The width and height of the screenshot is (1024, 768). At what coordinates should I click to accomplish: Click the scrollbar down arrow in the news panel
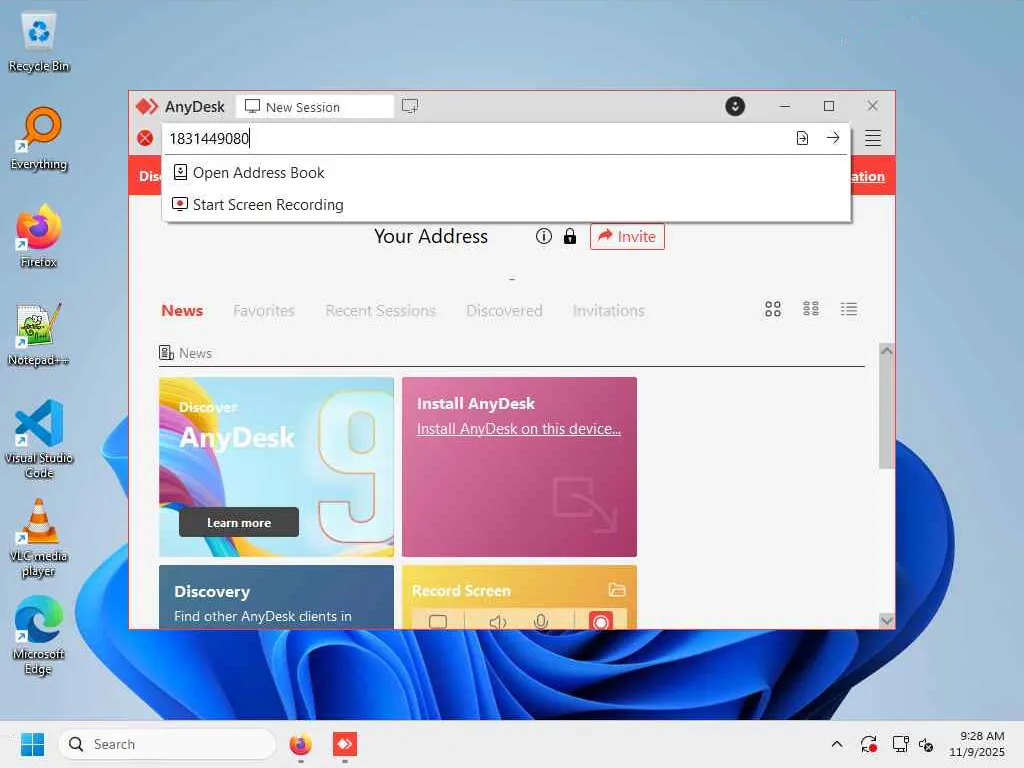tap(886, 620)
